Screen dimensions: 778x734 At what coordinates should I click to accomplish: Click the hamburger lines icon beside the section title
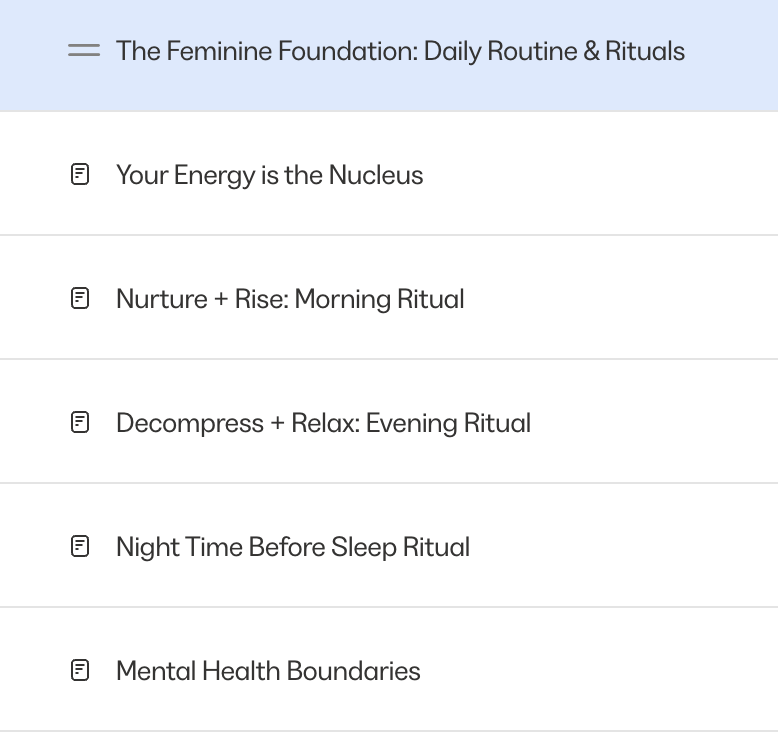point(84,51)
